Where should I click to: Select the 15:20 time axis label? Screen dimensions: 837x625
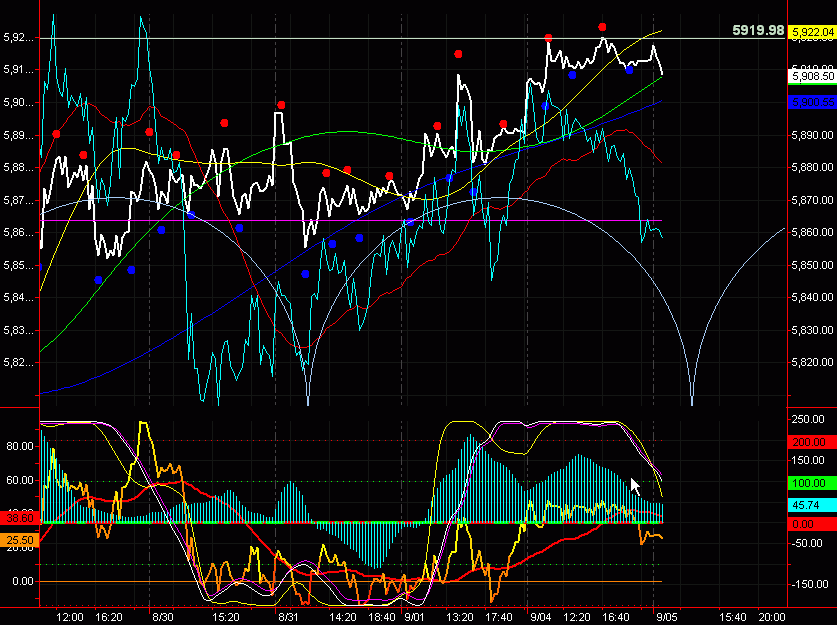(x=226, y=618)
